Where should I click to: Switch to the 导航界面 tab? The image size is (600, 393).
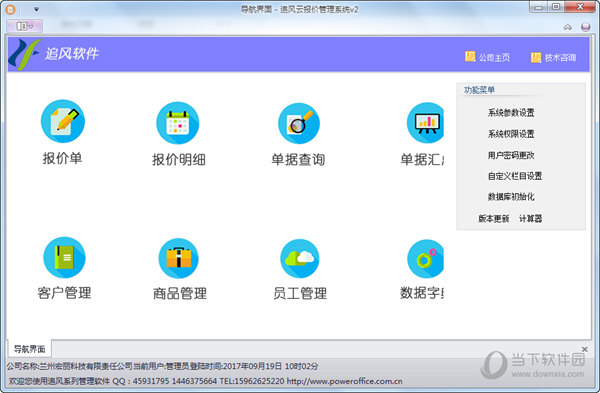29,349
